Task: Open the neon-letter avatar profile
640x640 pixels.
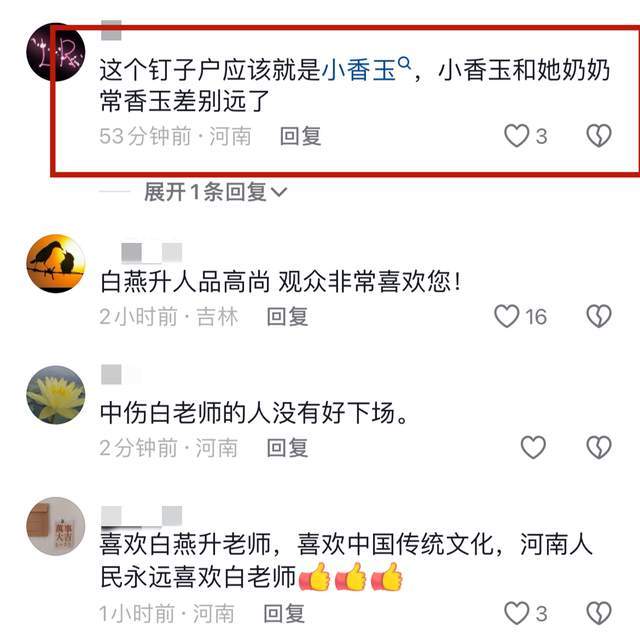Action: point(56,52)
